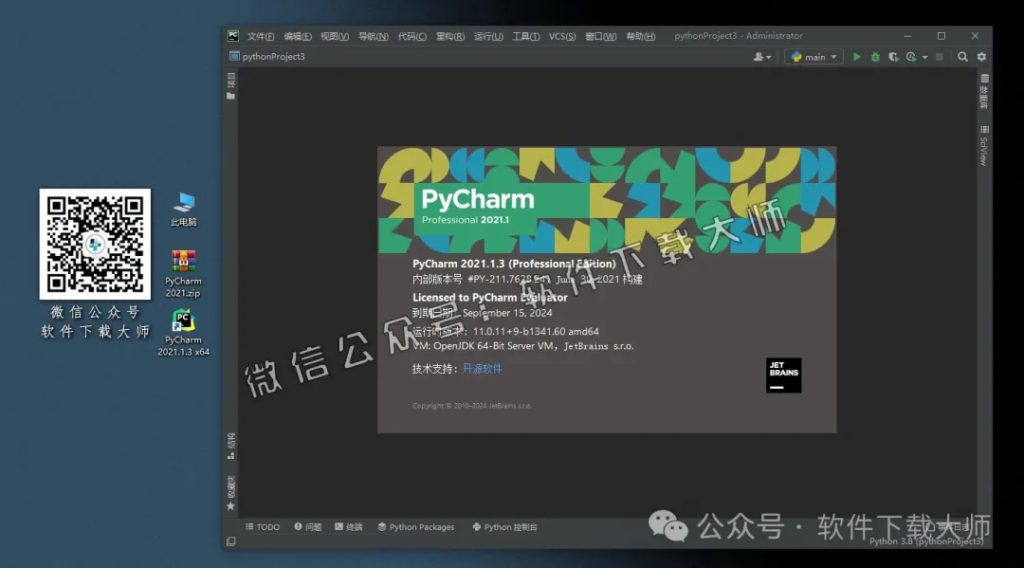Select the PyCharm 2021.1.3 x64 desktop shortcut
Image resolution: width=1024 pixels, height=568 pixels.
(x=184, y=333)
